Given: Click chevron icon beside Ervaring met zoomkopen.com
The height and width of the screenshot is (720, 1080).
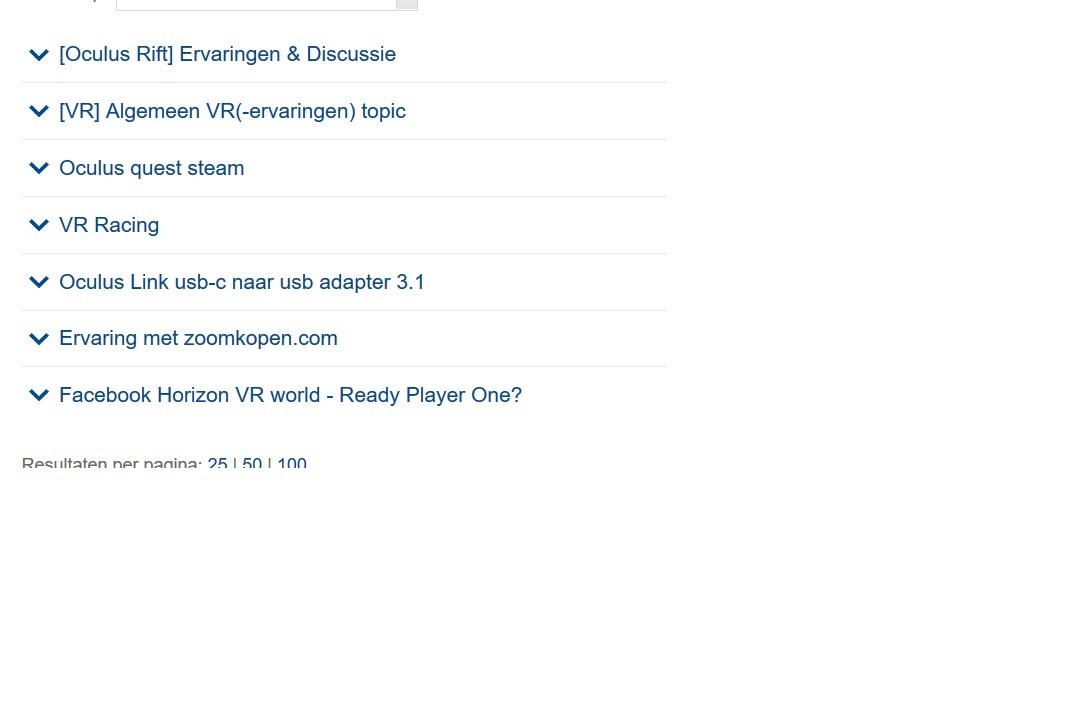Looking at the screenshot, I should pos(39,338).
